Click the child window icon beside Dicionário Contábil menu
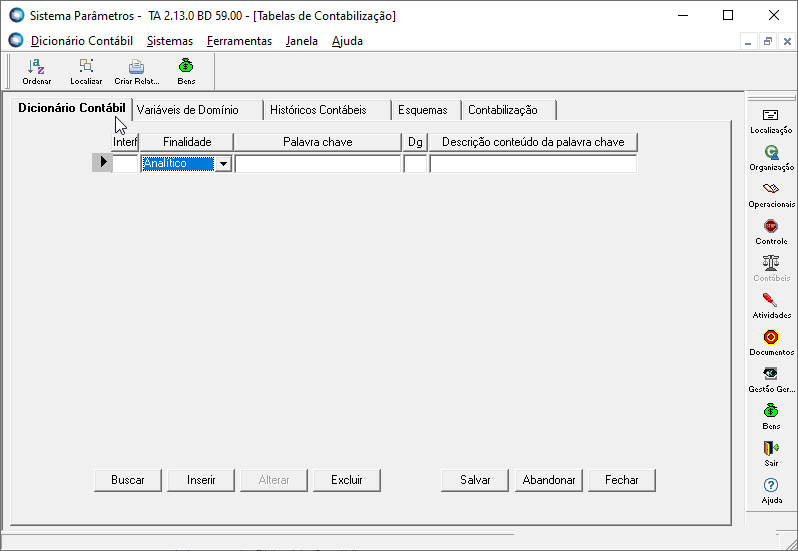This screenshot has height=551, width=798. (16, 40)
